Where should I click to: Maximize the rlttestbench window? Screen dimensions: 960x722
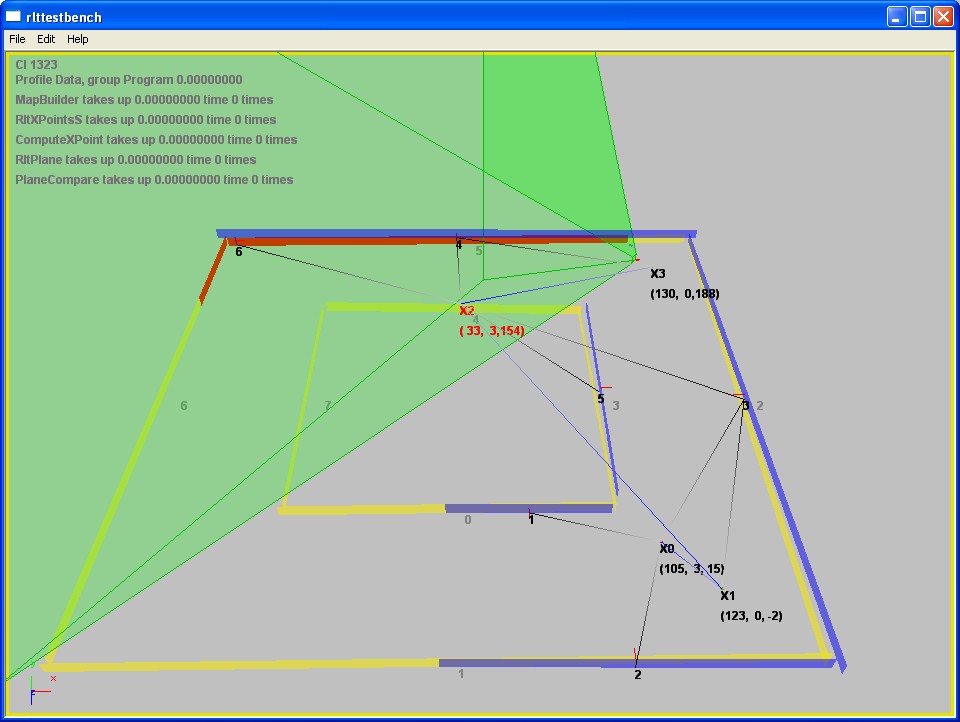(919, 16)
